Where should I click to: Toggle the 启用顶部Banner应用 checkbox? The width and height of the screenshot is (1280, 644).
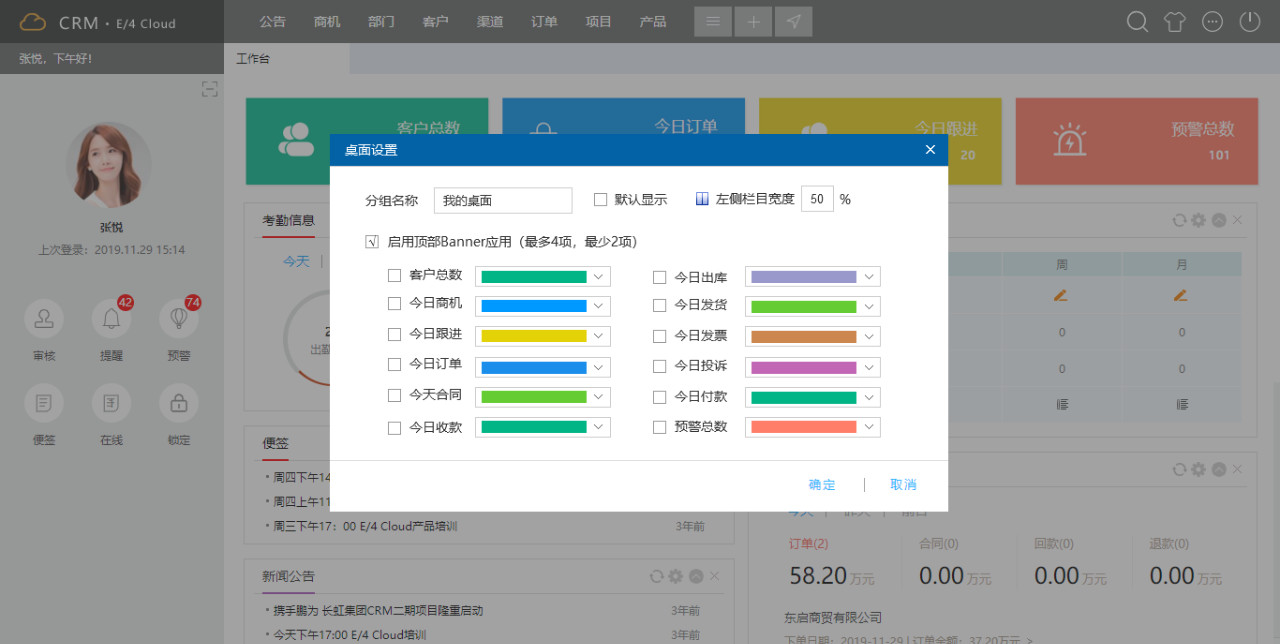point(373,242)
